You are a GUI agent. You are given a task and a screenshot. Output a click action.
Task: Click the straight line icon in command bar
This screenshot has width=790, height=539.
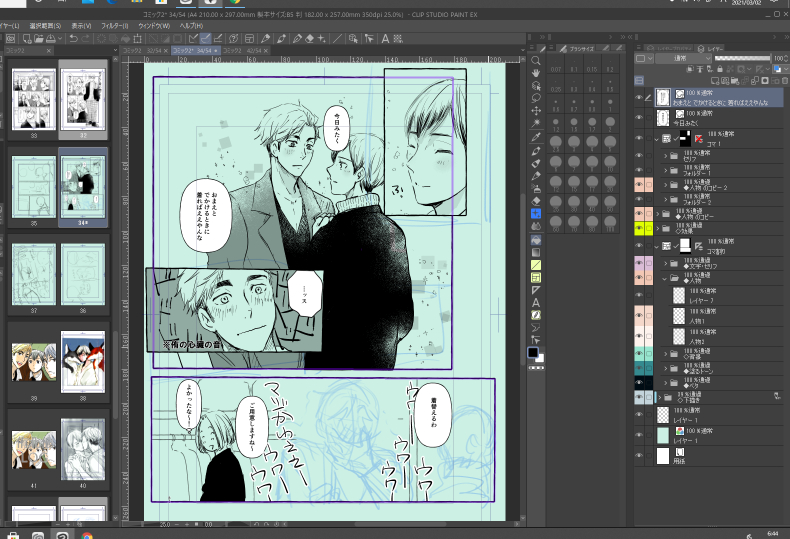tap(337, 38)
